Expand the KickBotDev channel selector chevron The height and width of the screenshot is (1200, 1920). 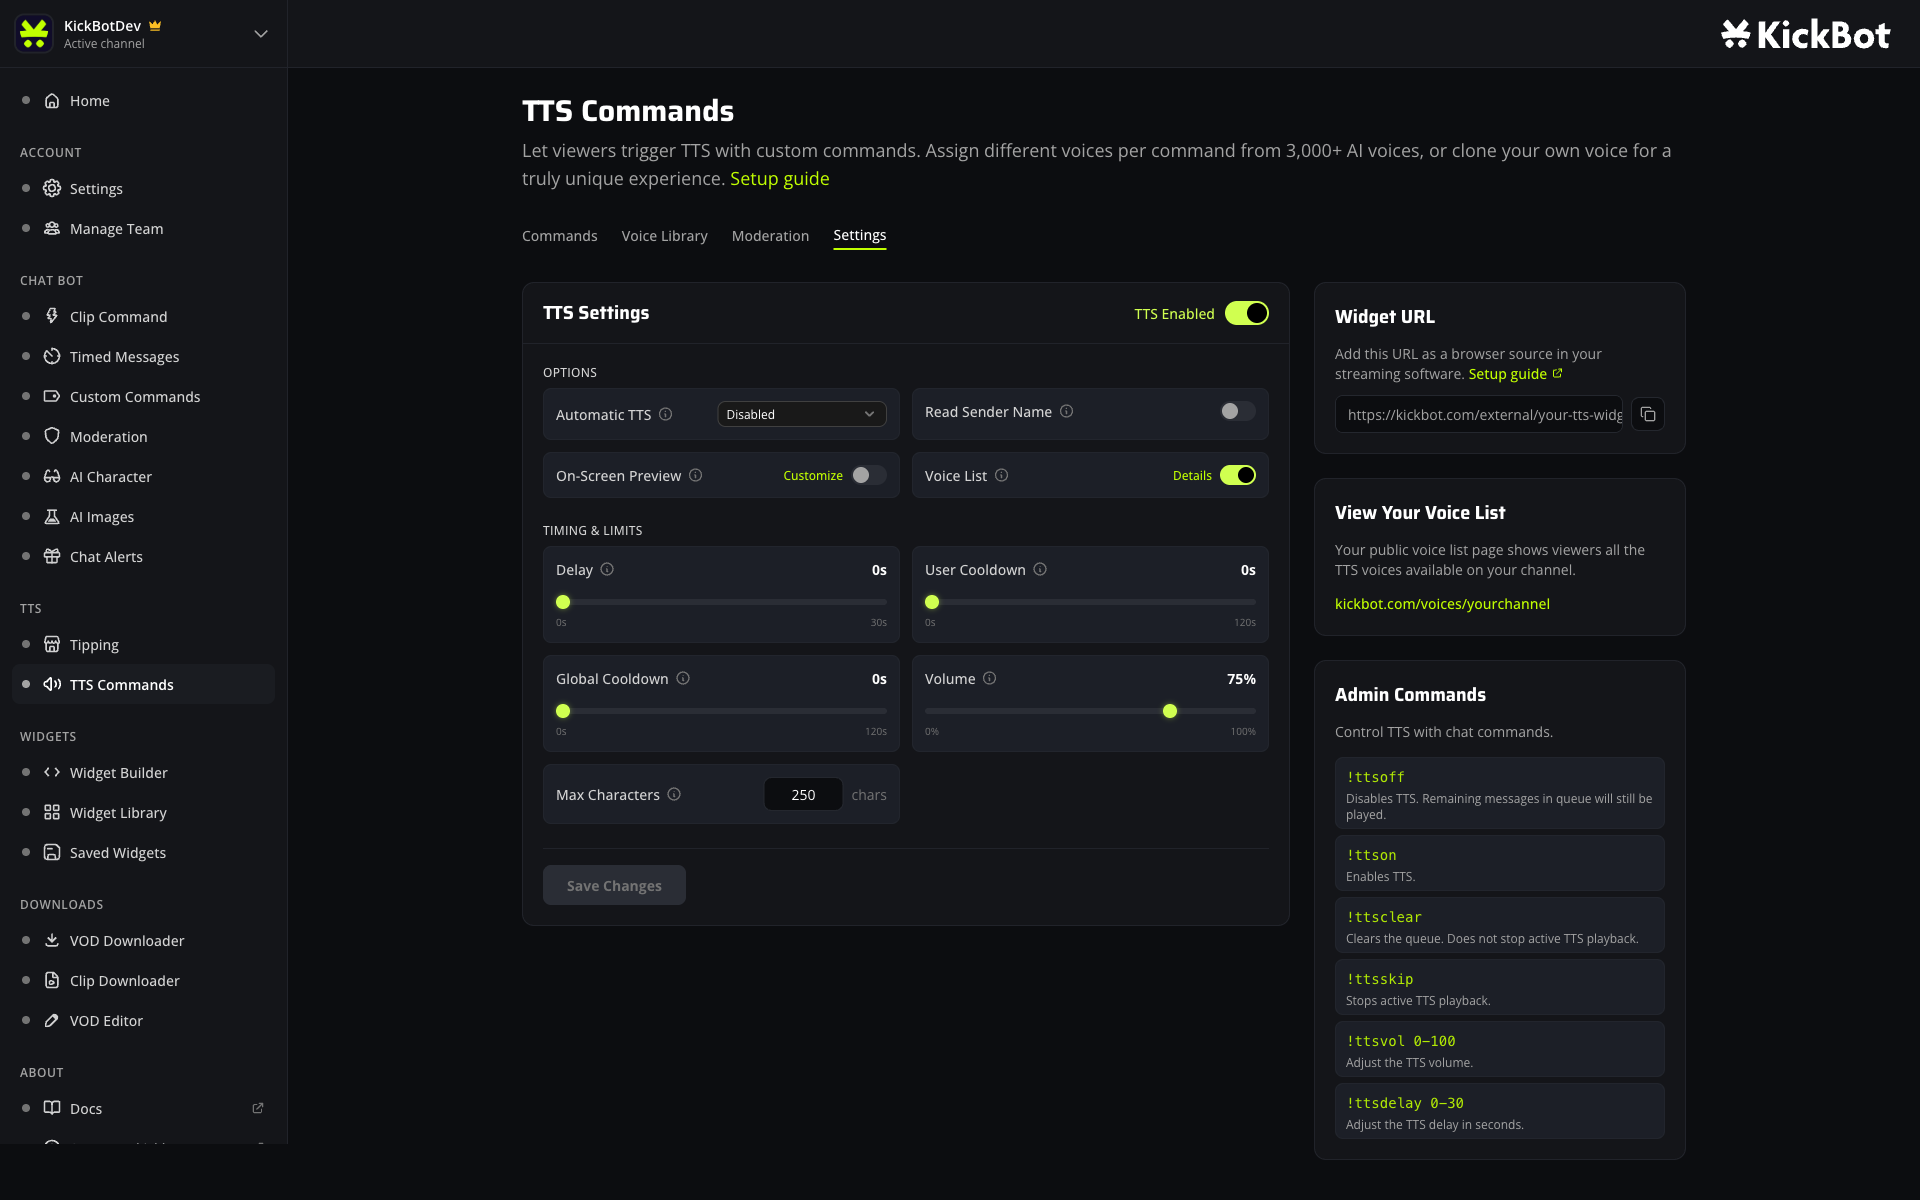click(261, 34)
